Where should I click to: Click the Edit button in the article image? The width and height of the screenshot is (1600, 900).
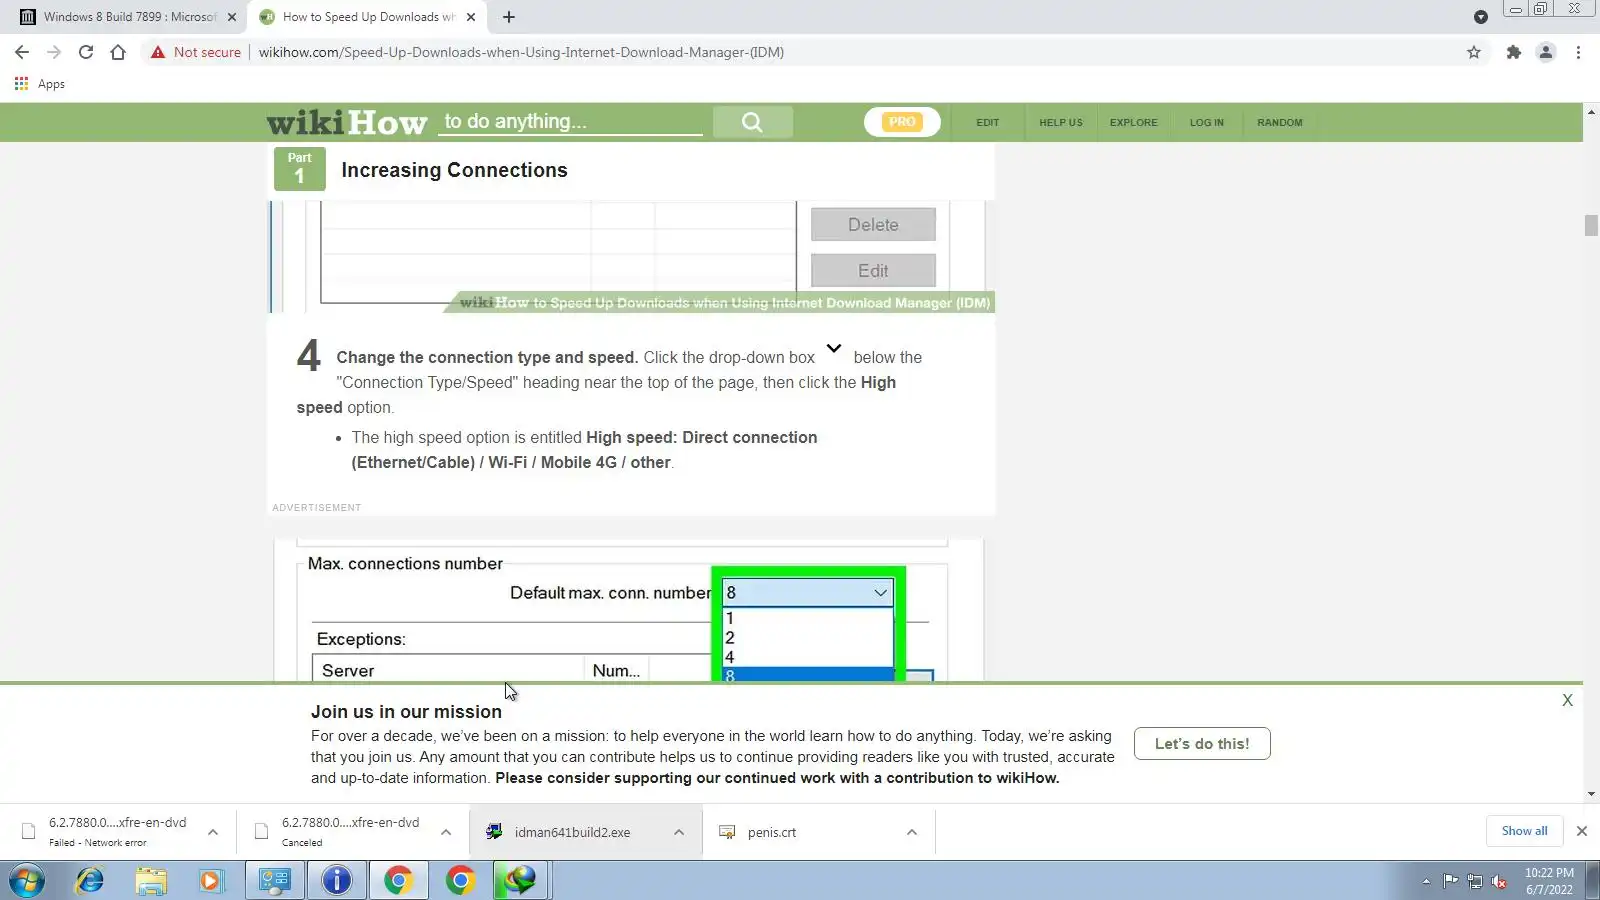(873, 271)
